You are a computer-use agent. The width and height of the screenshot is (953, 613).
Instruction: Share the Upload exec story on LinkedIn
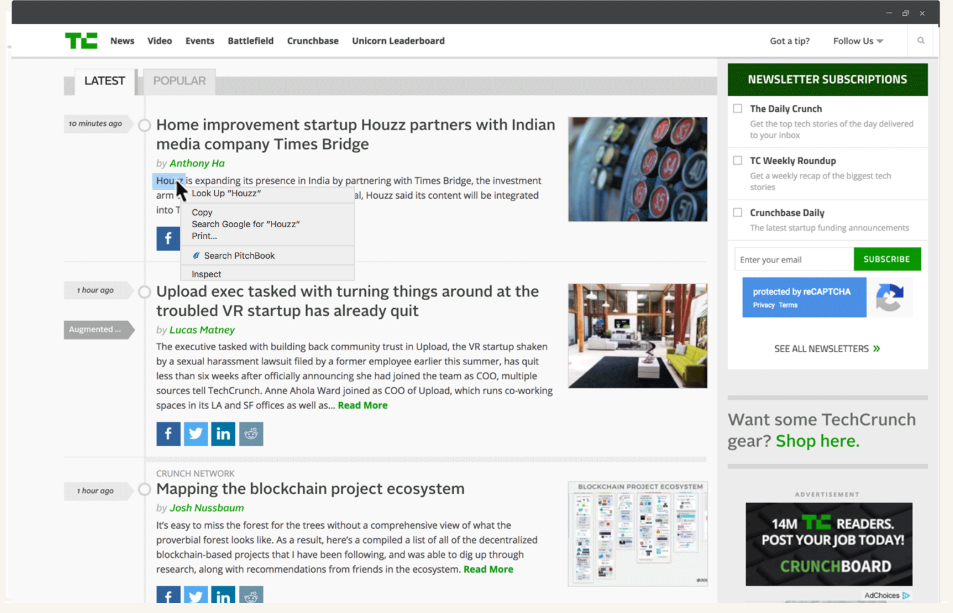point(223,434)
